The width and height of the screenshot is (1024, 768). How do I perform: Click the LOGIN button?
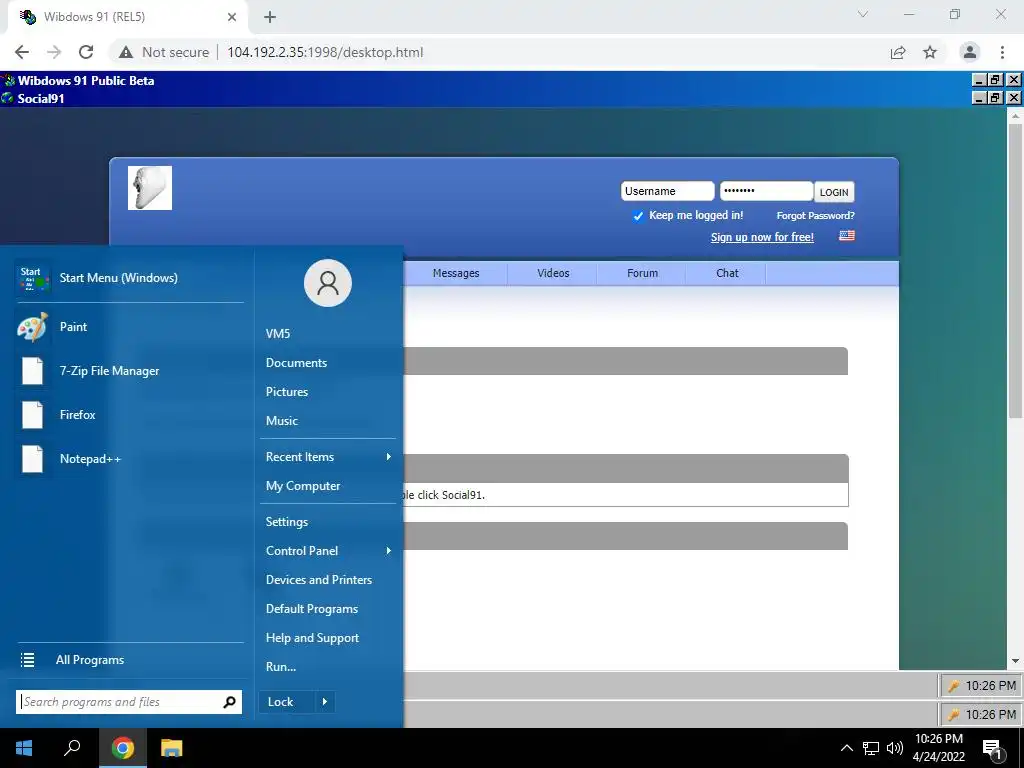tap(834, 192)
